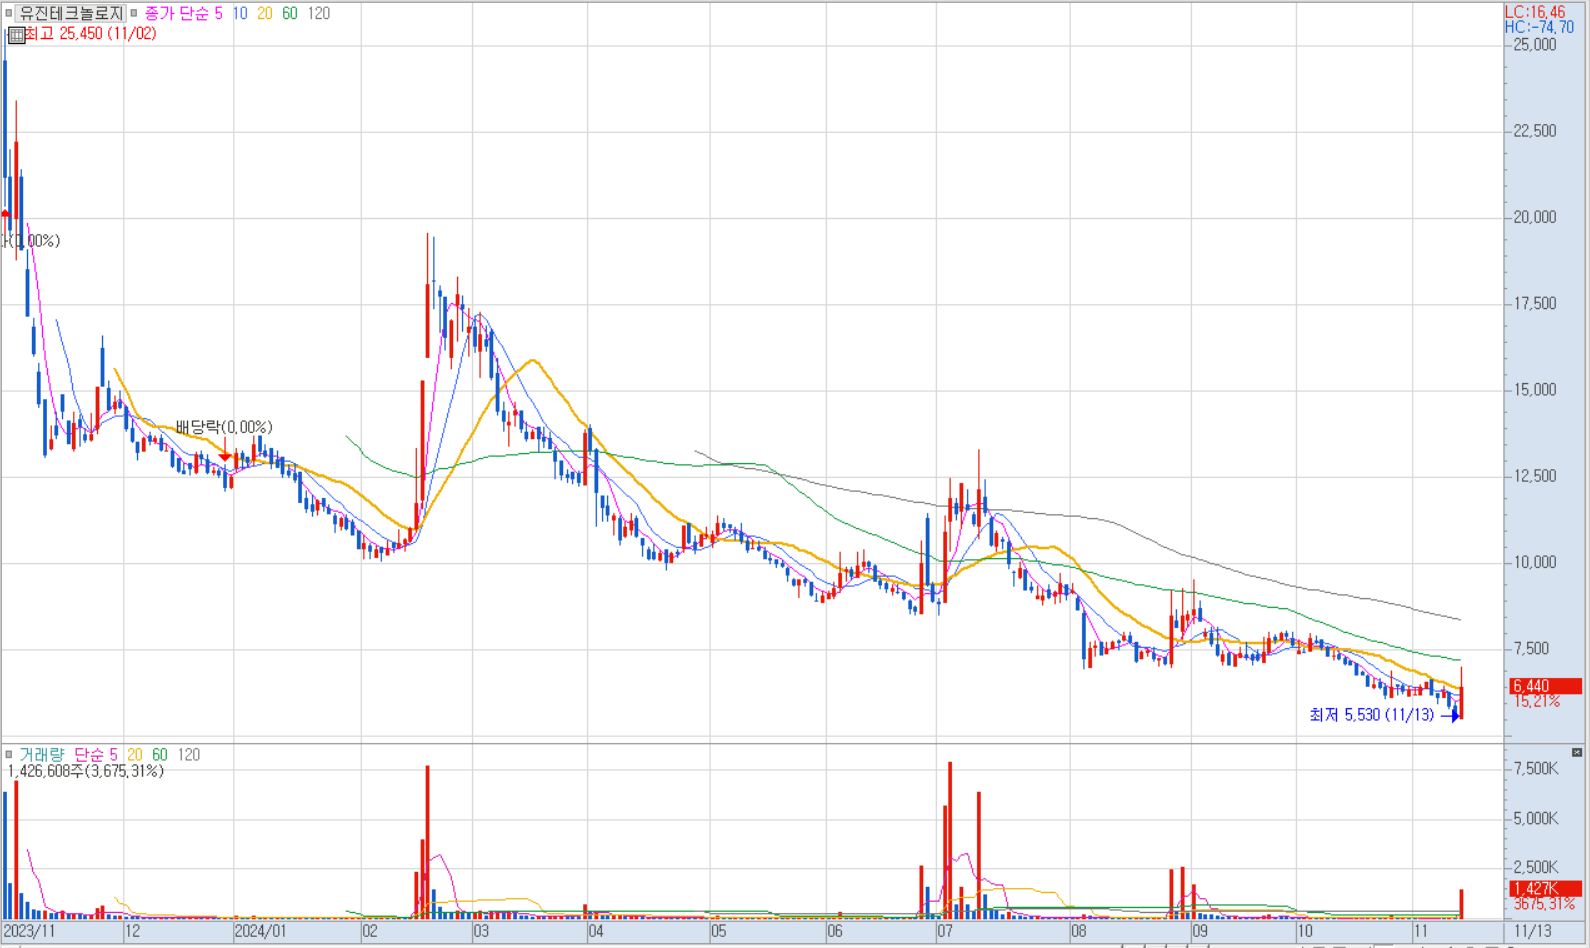
Task: Click the 5,000K volume axis label
Action: tap(1535, 818)
